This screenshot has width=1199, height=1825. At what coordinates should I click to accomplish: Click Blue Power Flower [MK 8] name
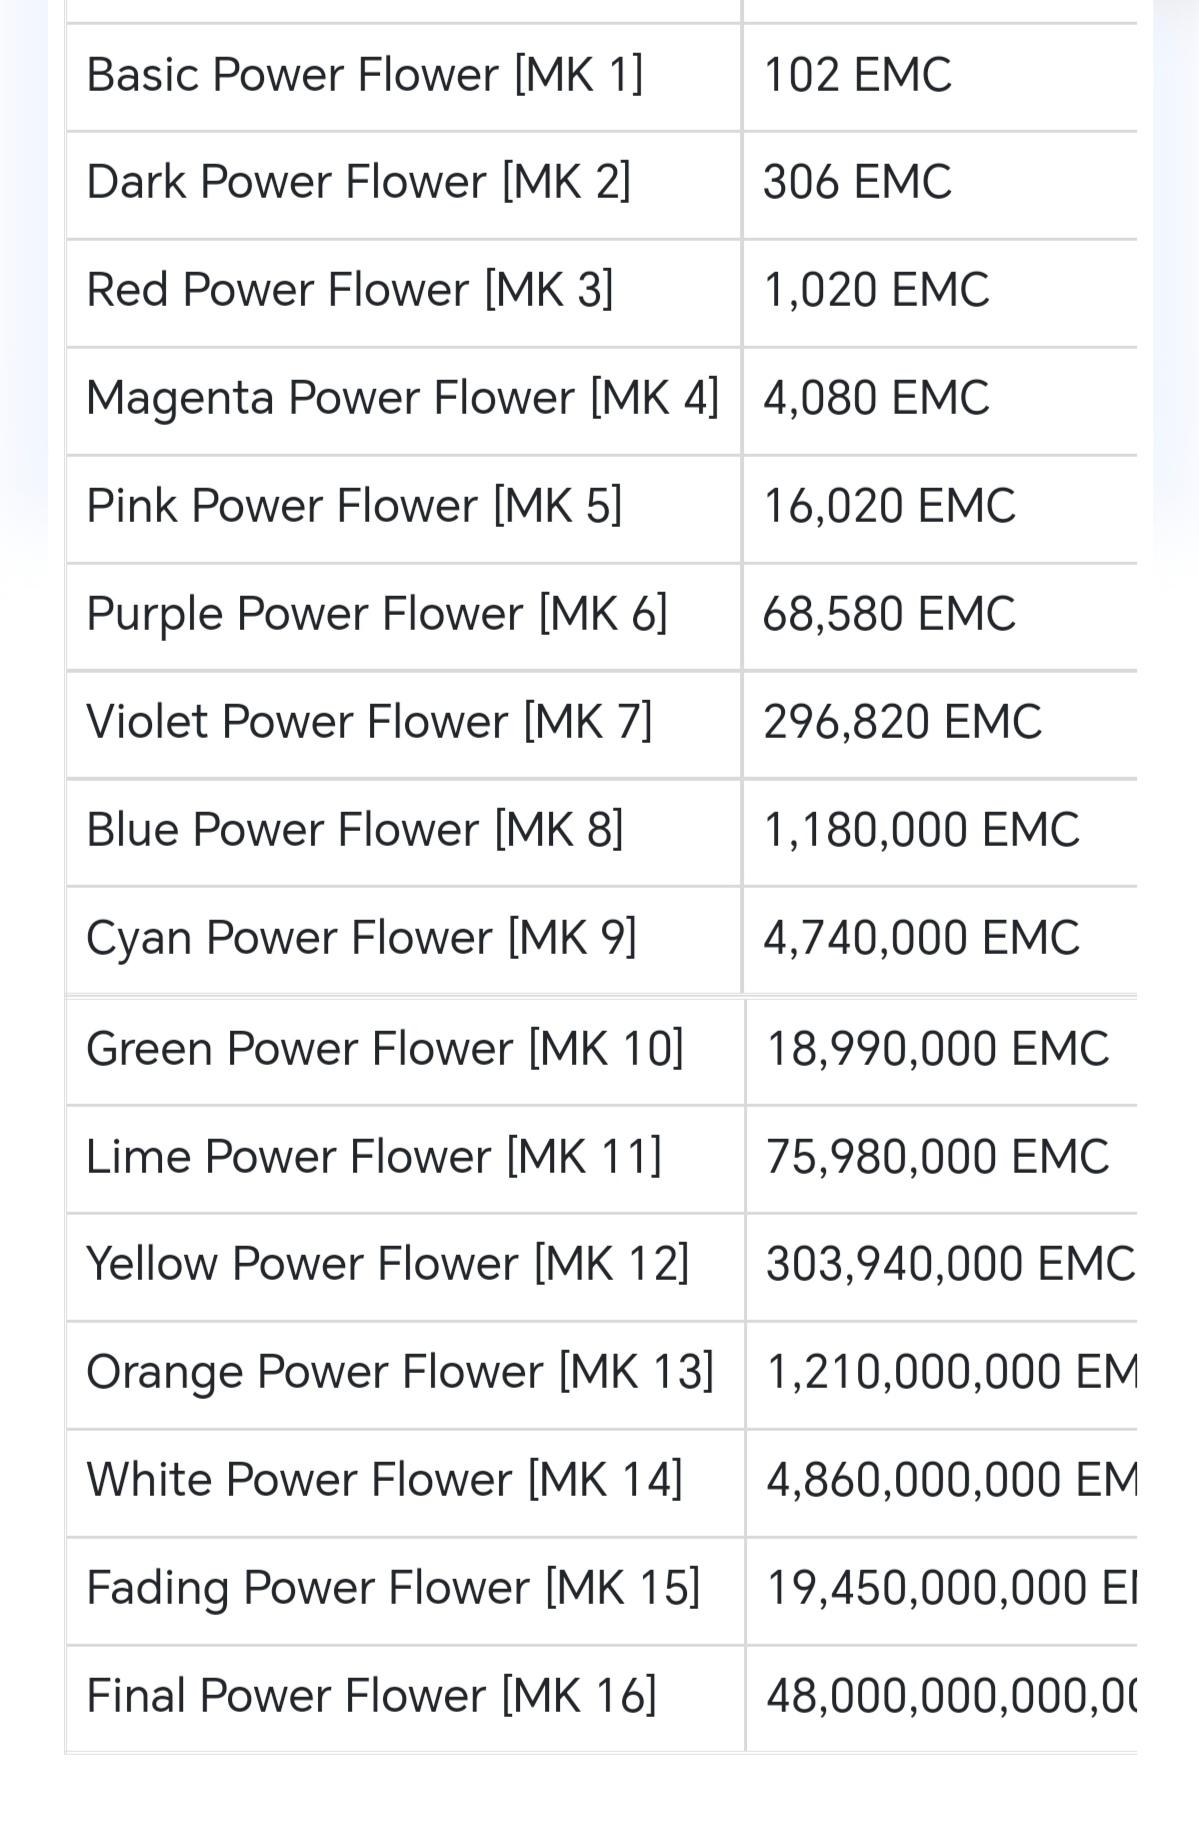pos(355,830)
